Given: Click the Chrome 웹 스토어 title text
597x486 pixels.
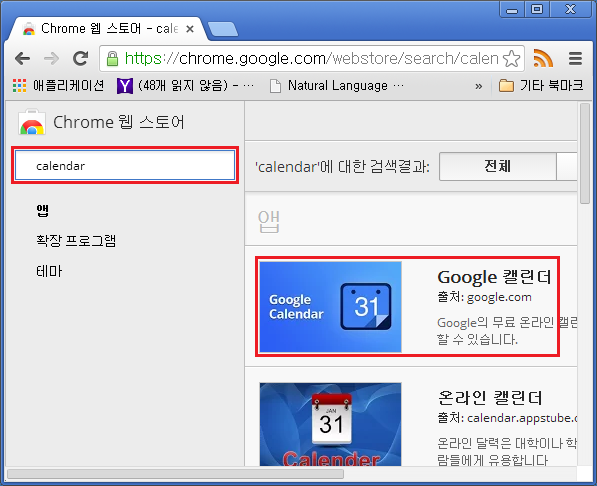Looking at the screenshot, I should click(x=119, y=122).
